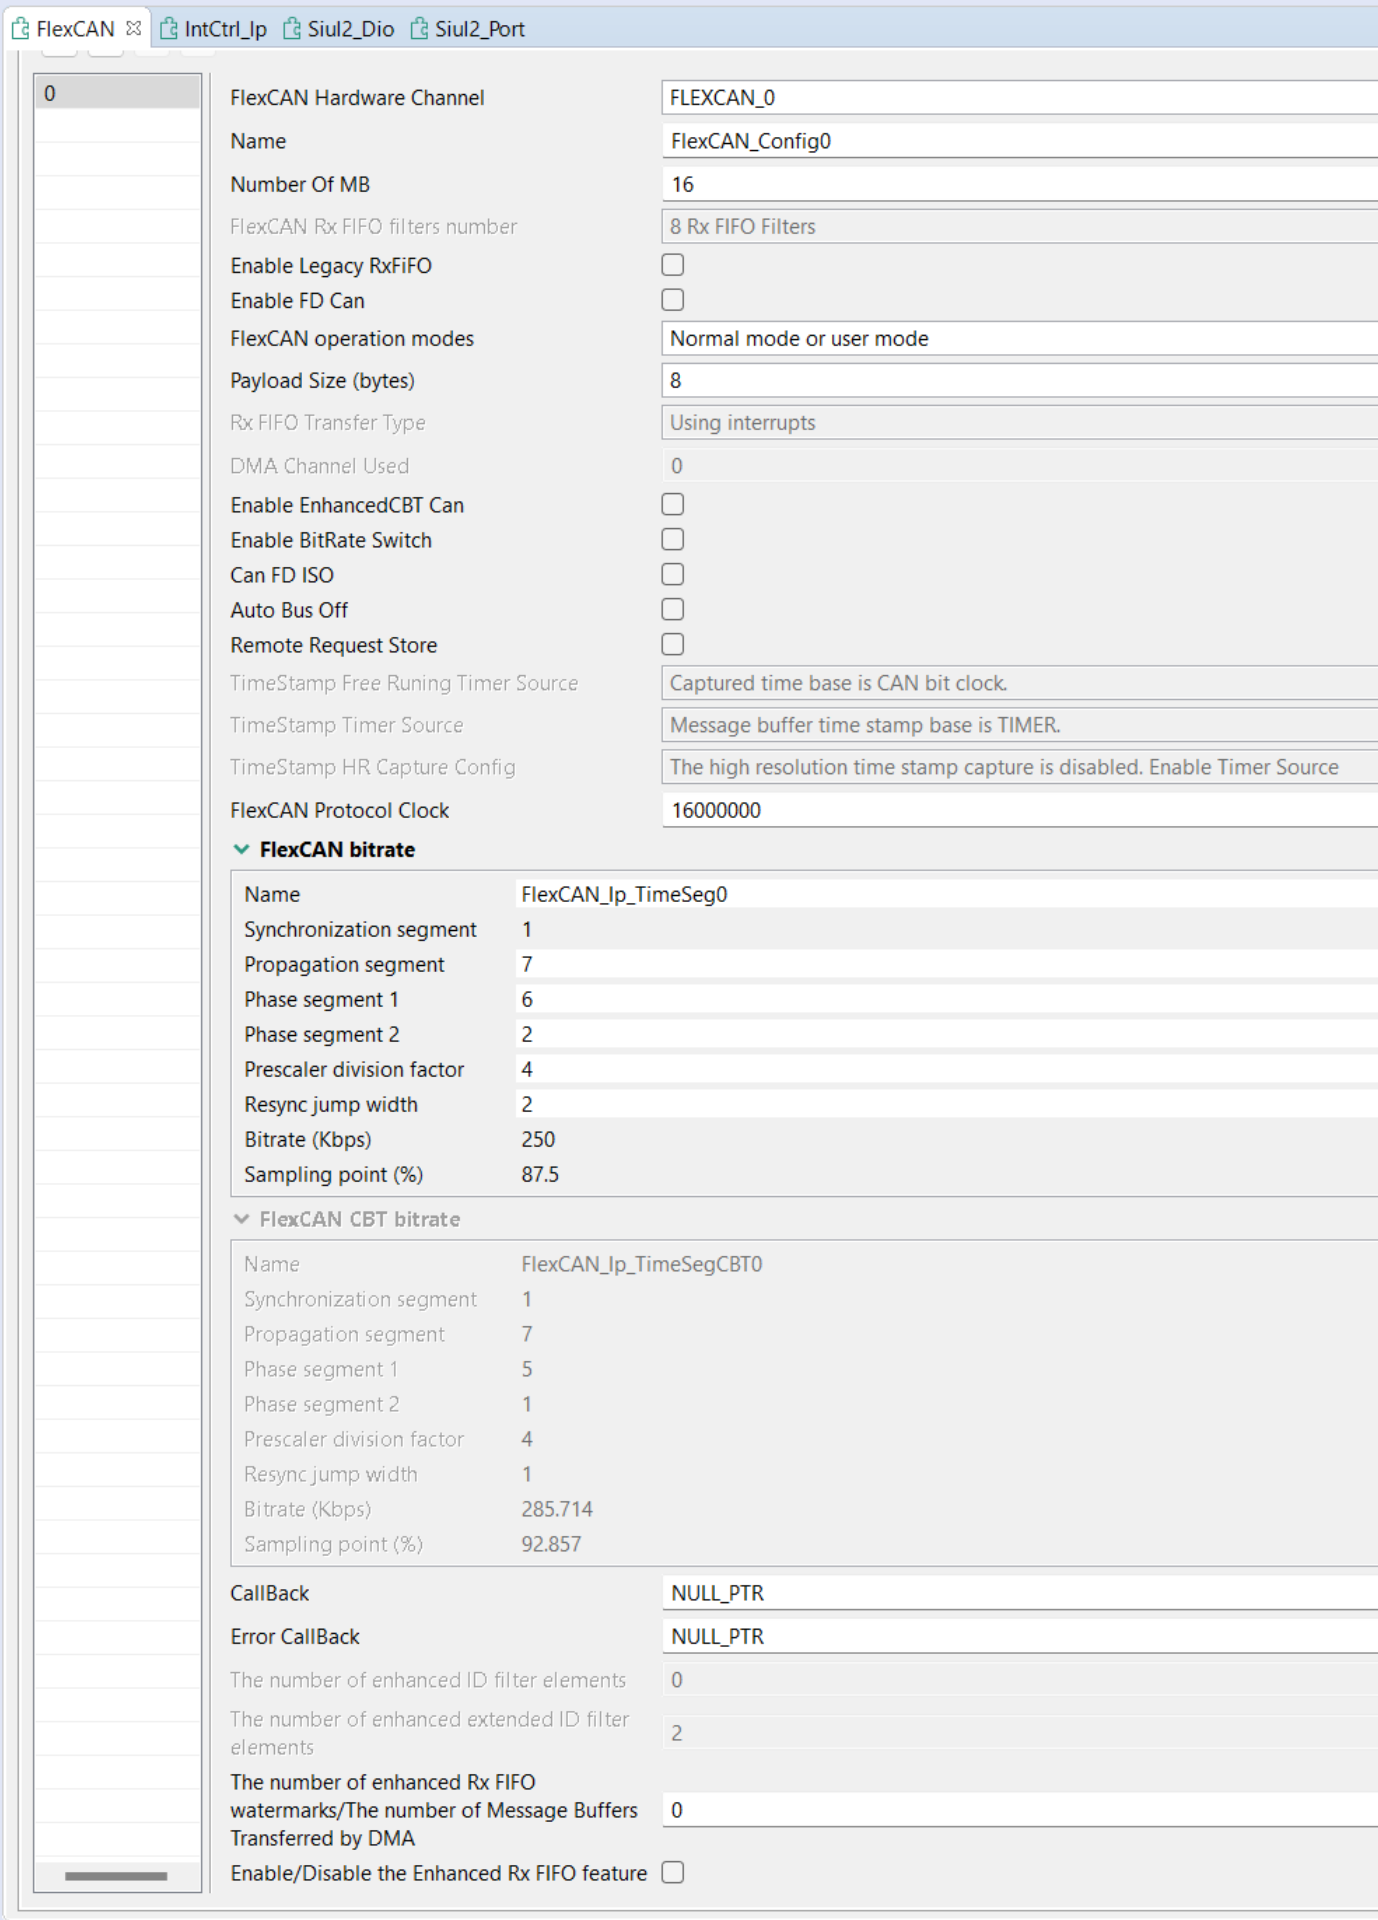Close the FlexCAN tab with X
This screenshot has height=1920, width=1378.
point(133,28)
